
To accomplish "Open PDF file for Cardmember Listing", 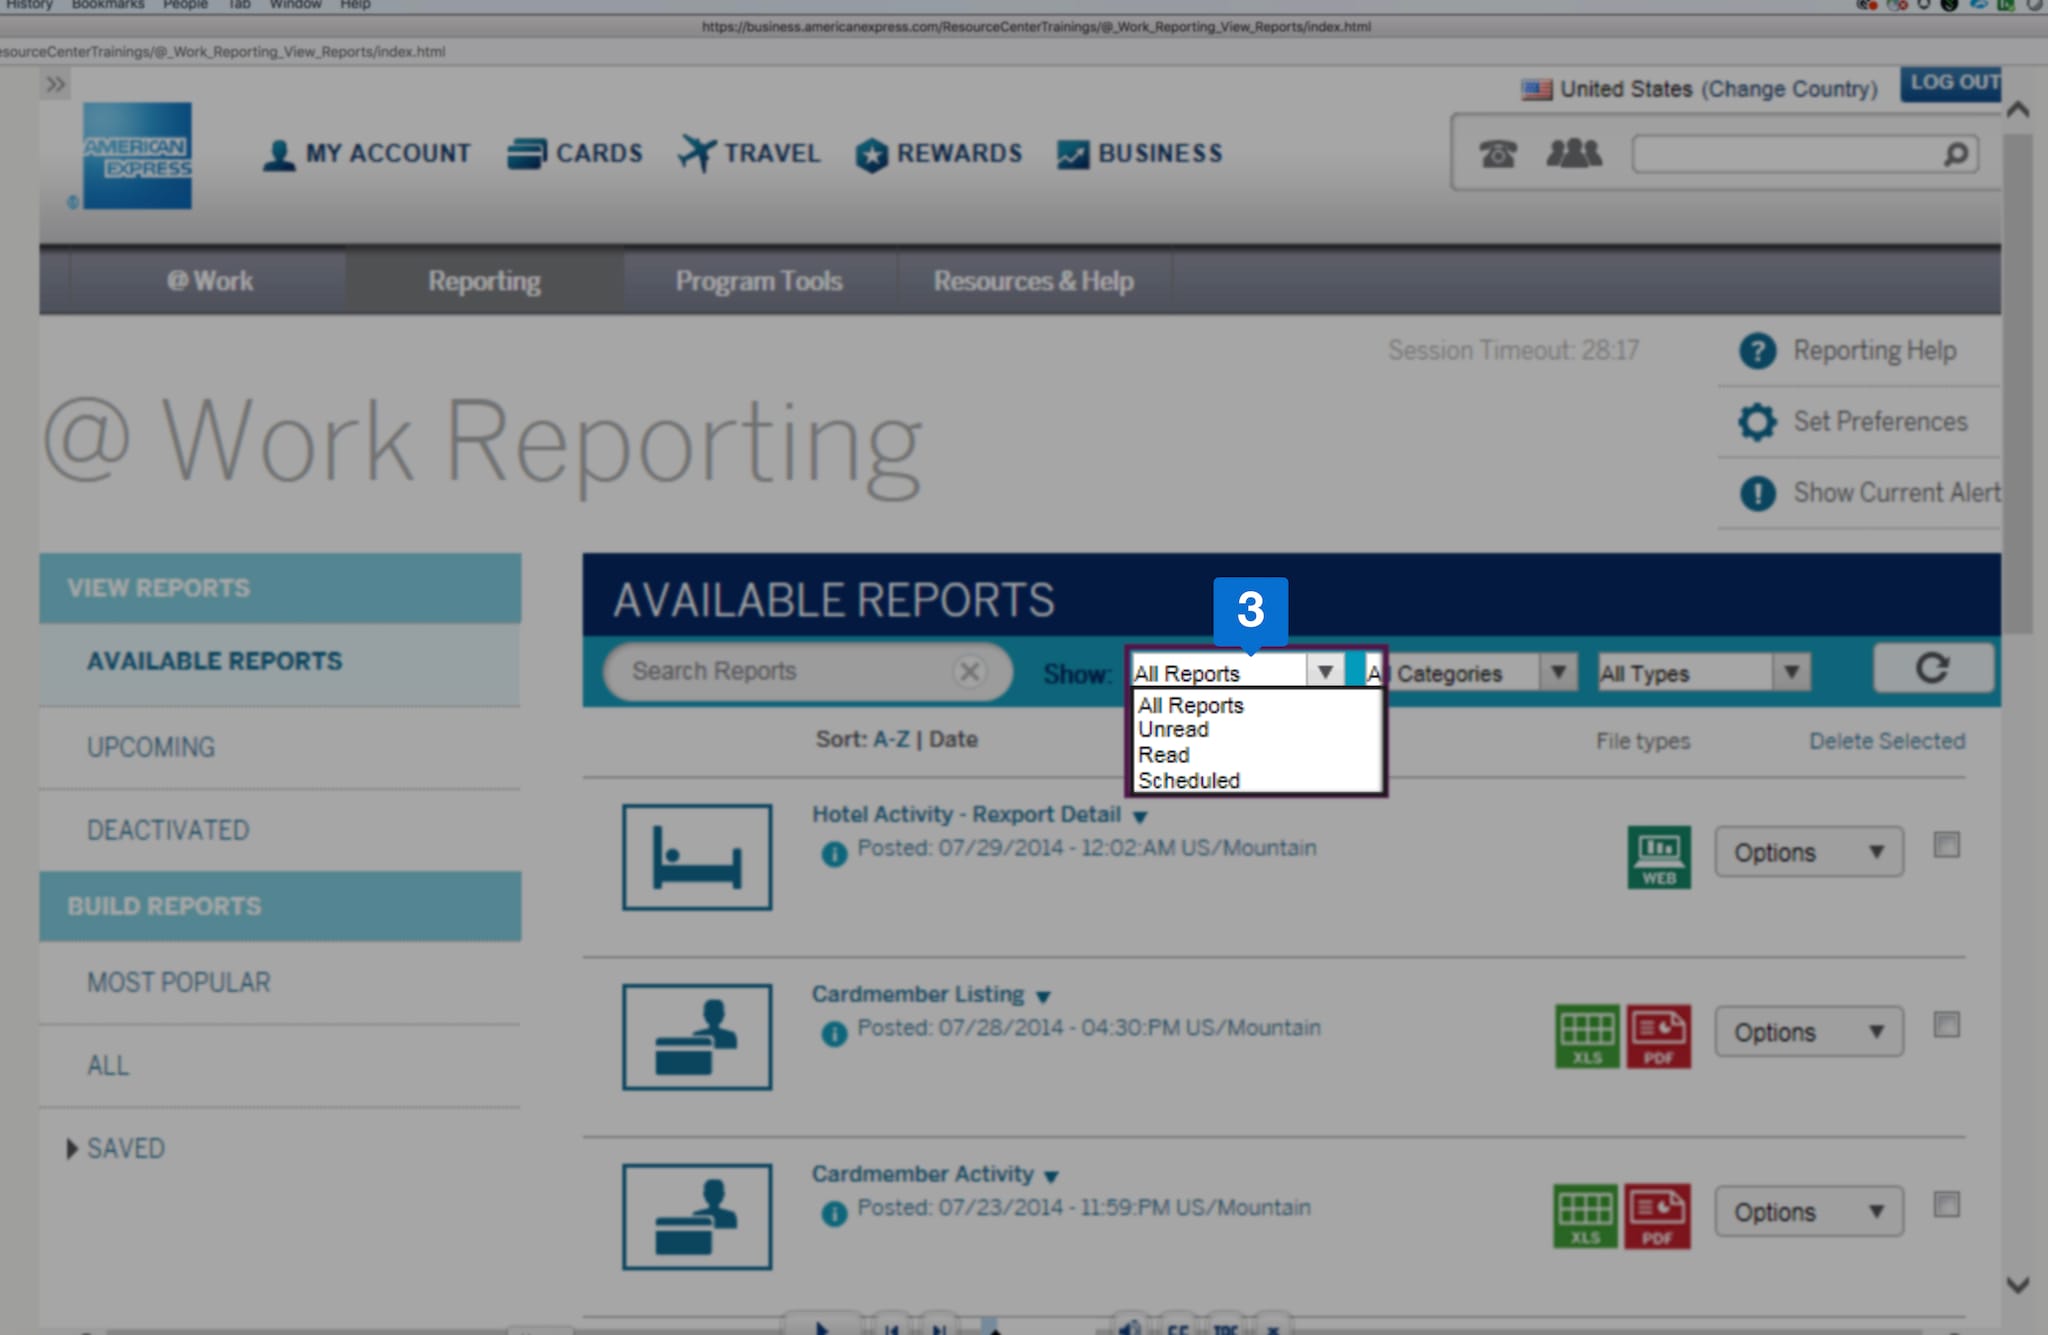I will tap(1658, 1036).
